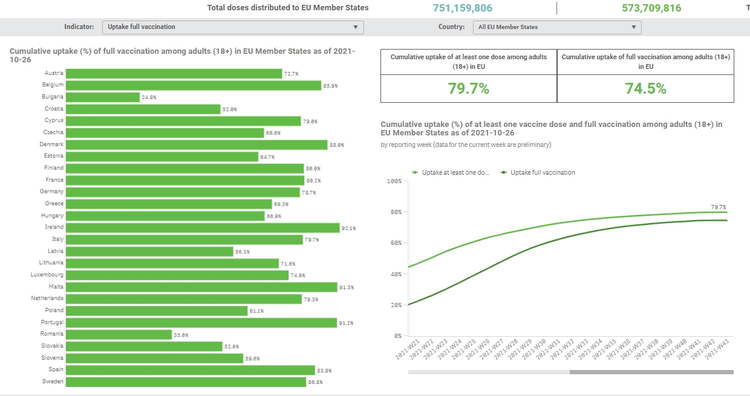Select the 'Uptake full vaccination' indicator box
The width and height of the screenshot is (750, 396).
[x=233, y=27]
